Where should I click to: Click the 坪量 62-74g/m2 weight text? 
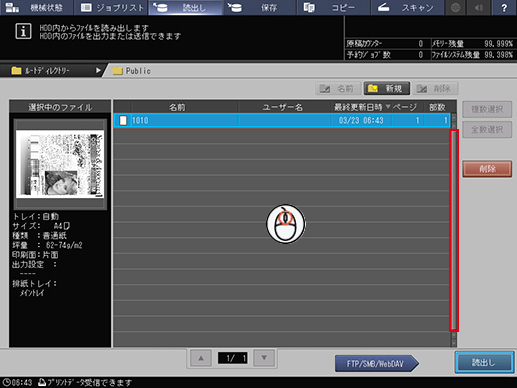coord(47,245)
